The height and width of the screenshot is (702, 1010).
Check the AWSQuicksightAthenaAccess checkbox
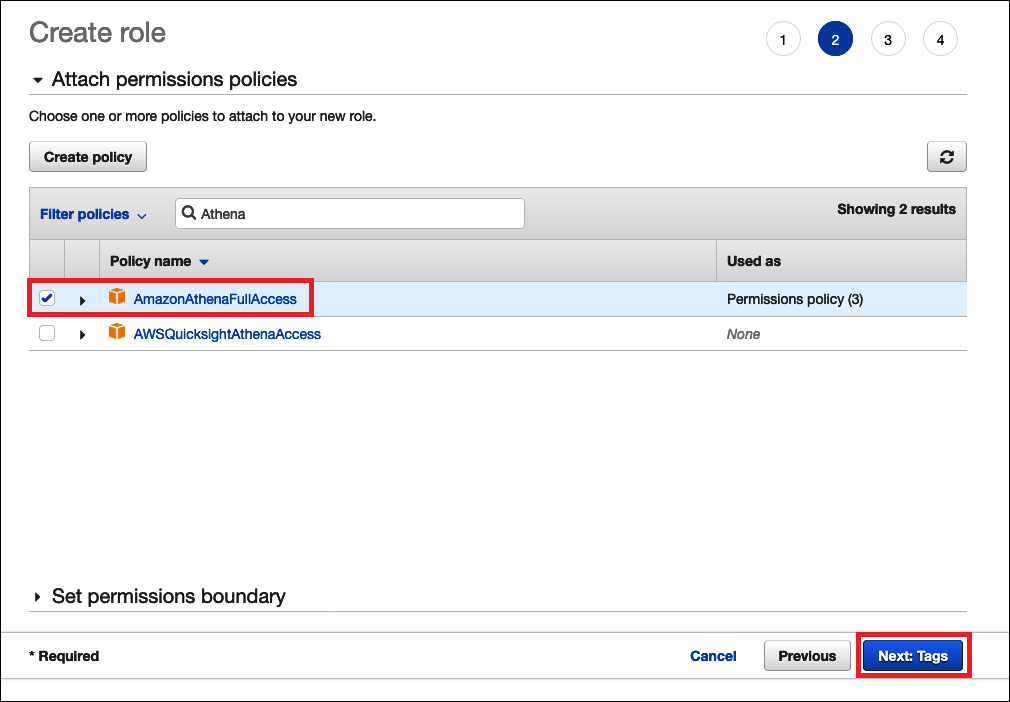pyautogui.click(x=46, y=334)
